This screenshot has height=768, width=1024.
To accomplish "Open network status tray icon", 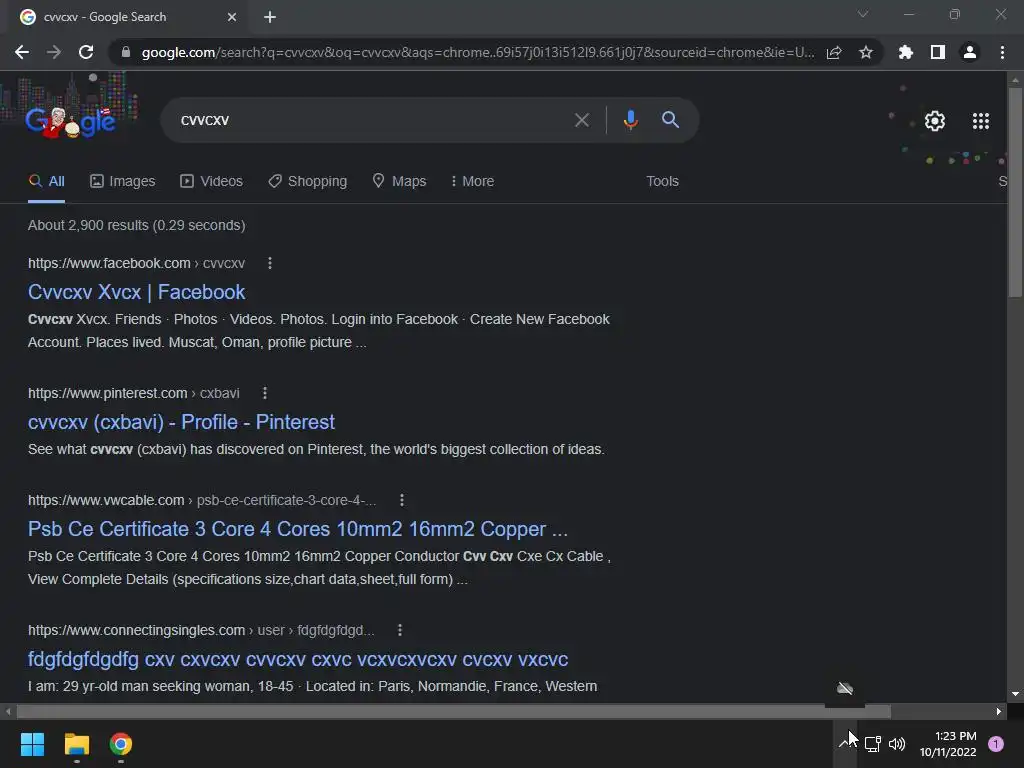I will click(872, 743).
